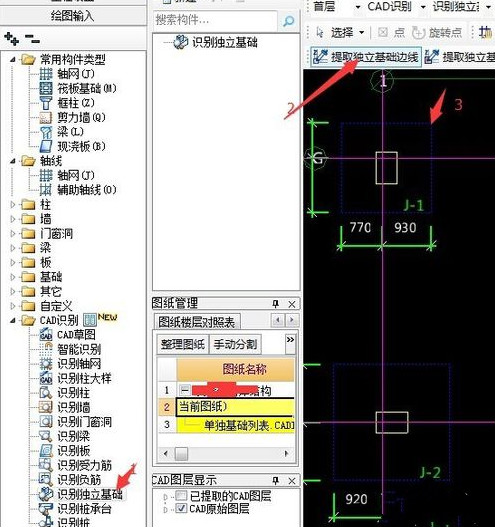Collapse all tree nodes with minus icon
The width and height of the screenshot is (495, 527).
tap(32, 39)
